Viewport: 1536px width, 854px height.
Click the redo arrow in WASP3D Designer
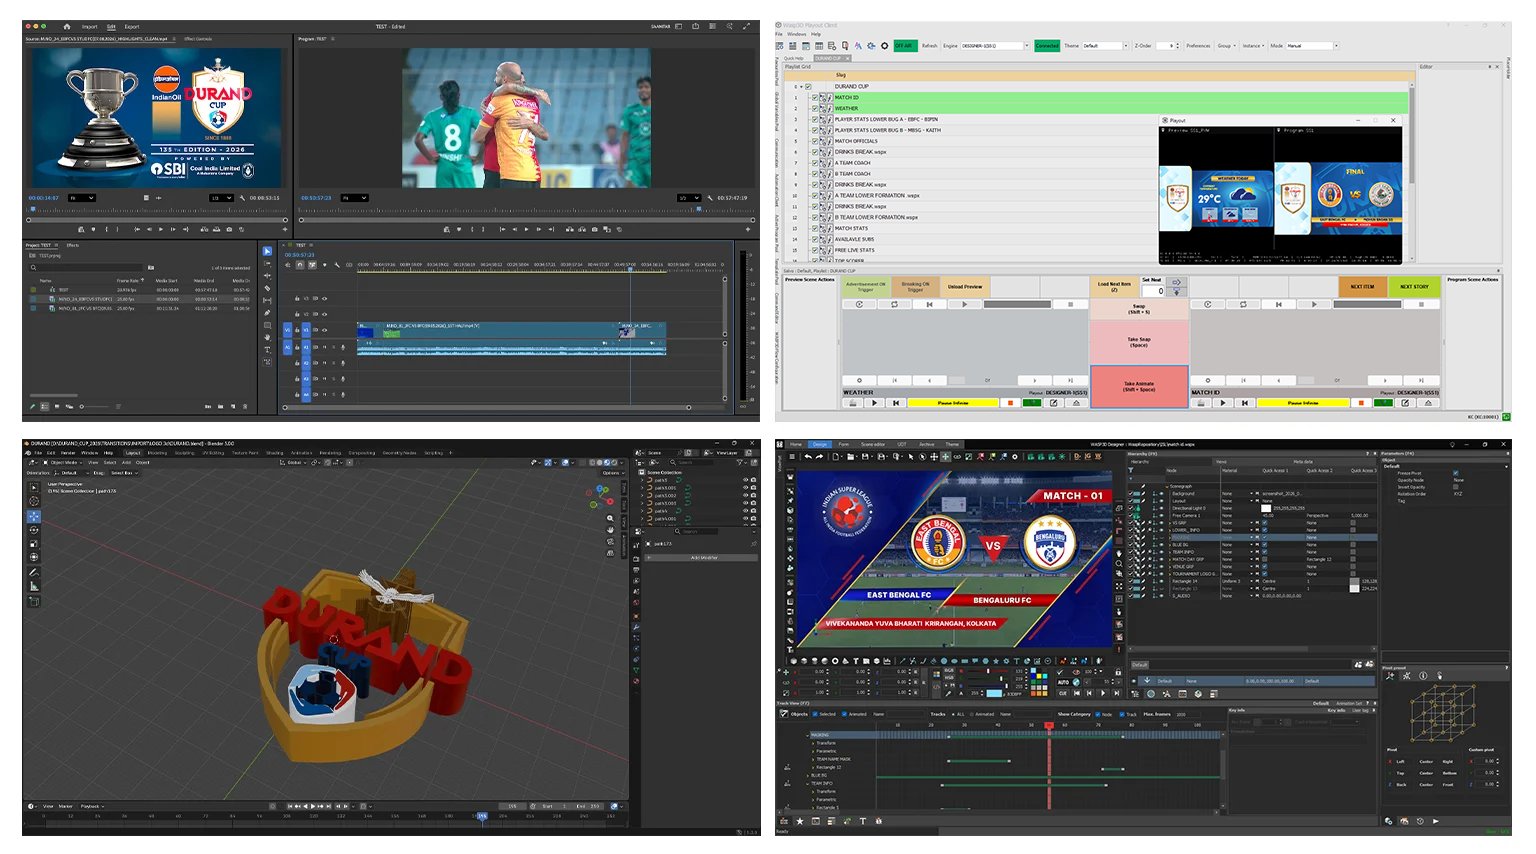pos(819,456)
